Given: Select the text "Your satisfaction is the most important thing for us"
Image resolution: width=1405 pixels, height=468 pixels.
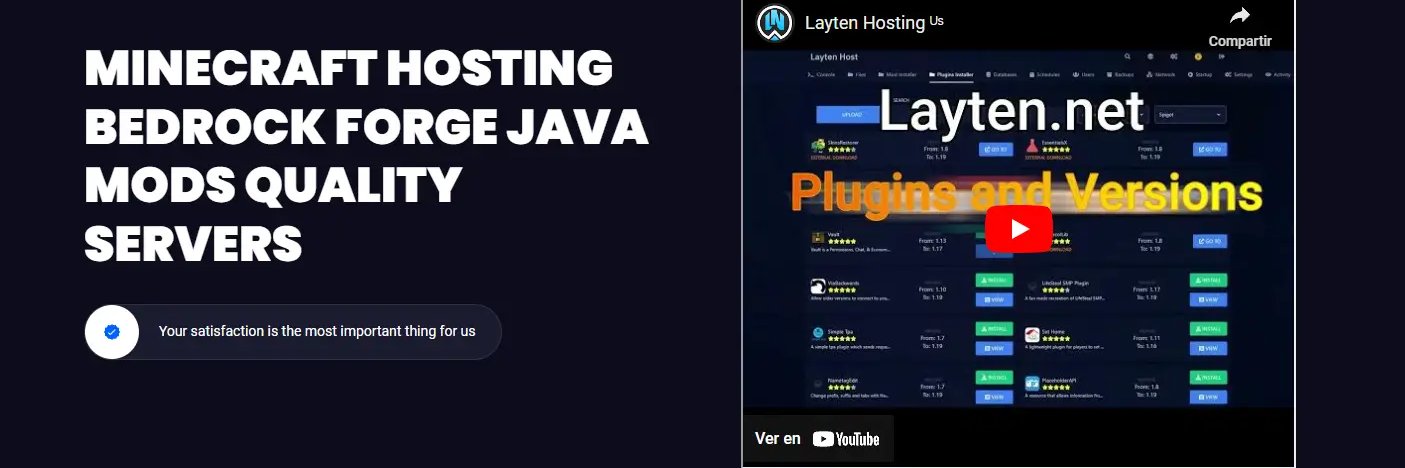Looking at the screenshot, I should 317,331.
